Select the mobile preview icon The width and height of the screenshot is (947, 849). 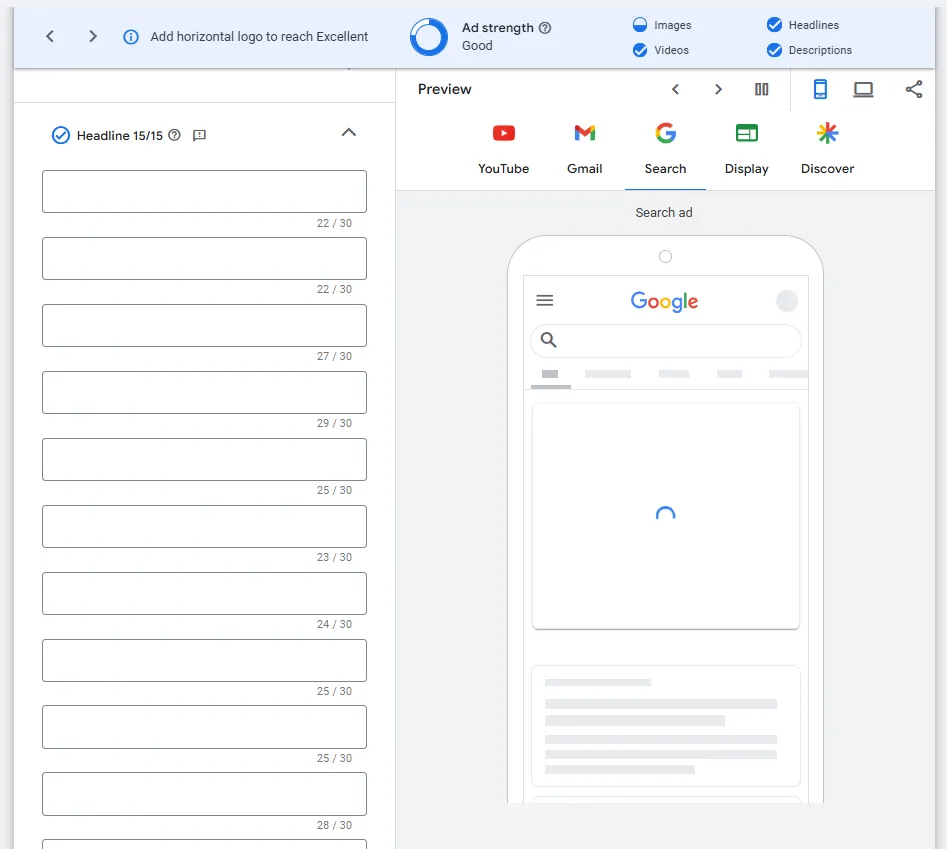[820, 89]
